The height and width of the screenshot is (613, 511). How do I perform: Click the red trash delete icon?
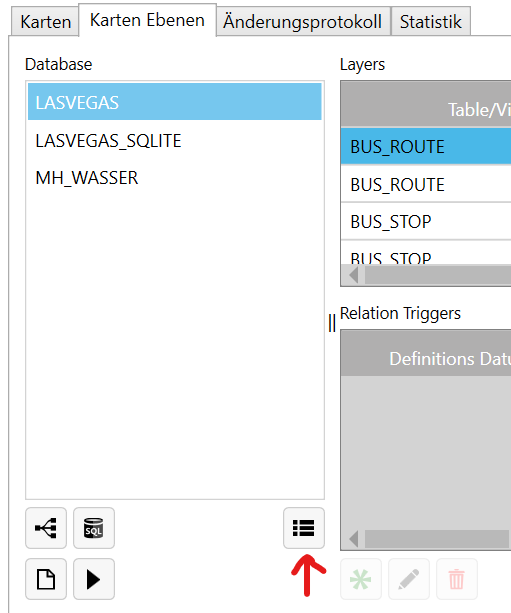(457, 579)
